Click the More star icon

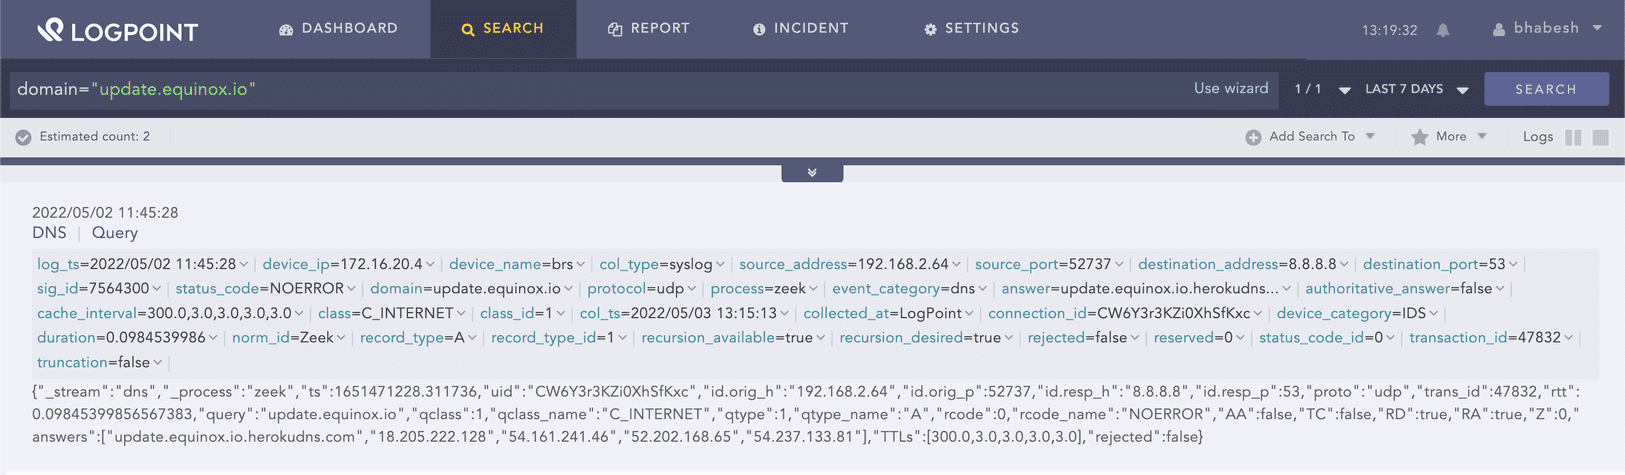(1419, 137)
